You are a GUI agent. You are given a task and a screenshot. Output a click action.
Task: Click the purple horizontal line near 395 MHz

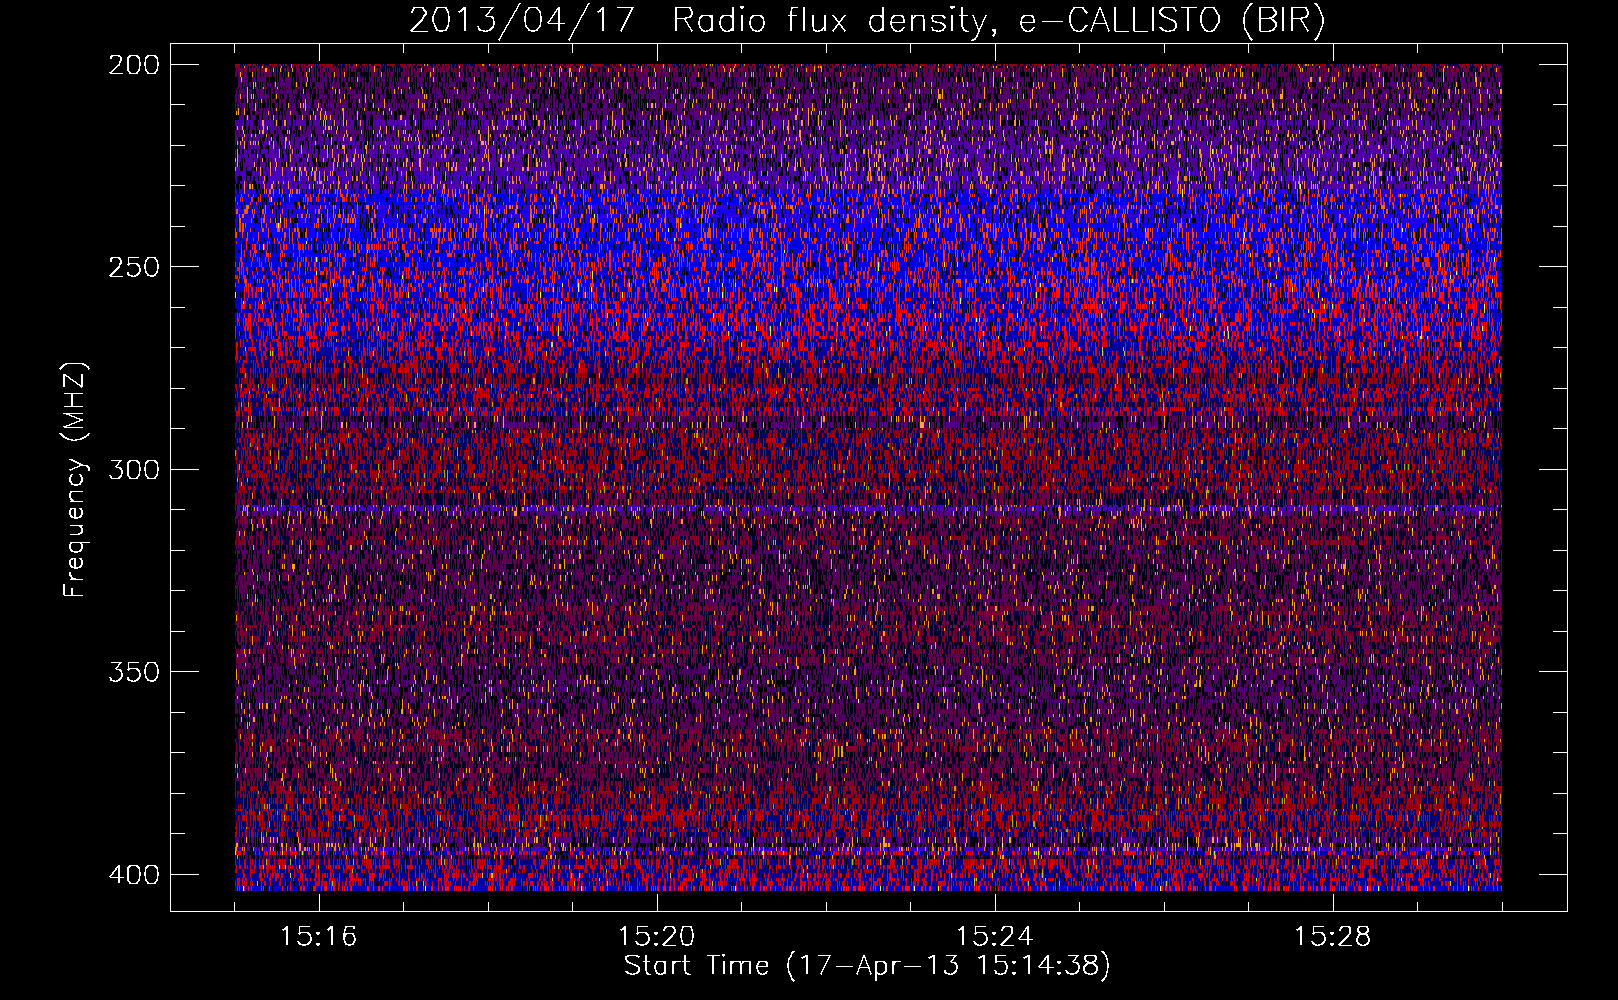click(x=868, y=851)
